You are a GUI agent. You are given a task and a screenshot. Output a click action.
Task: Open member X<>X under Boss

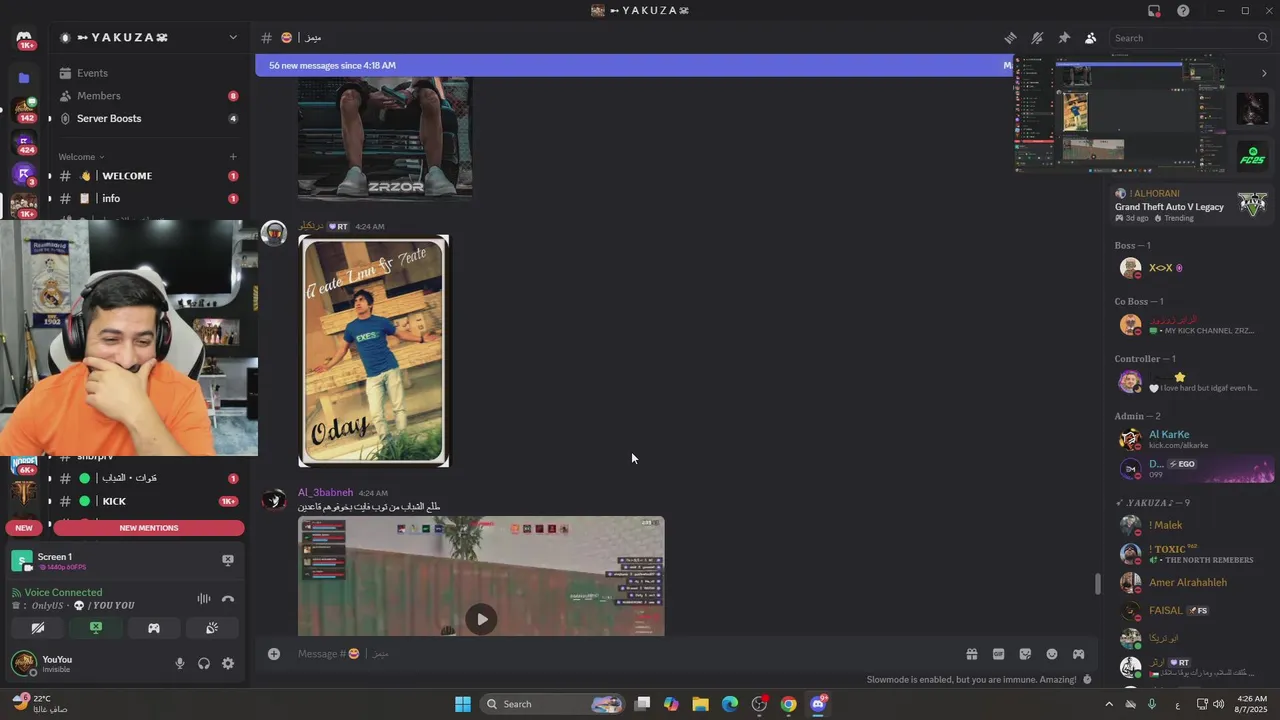[1192, 268]
